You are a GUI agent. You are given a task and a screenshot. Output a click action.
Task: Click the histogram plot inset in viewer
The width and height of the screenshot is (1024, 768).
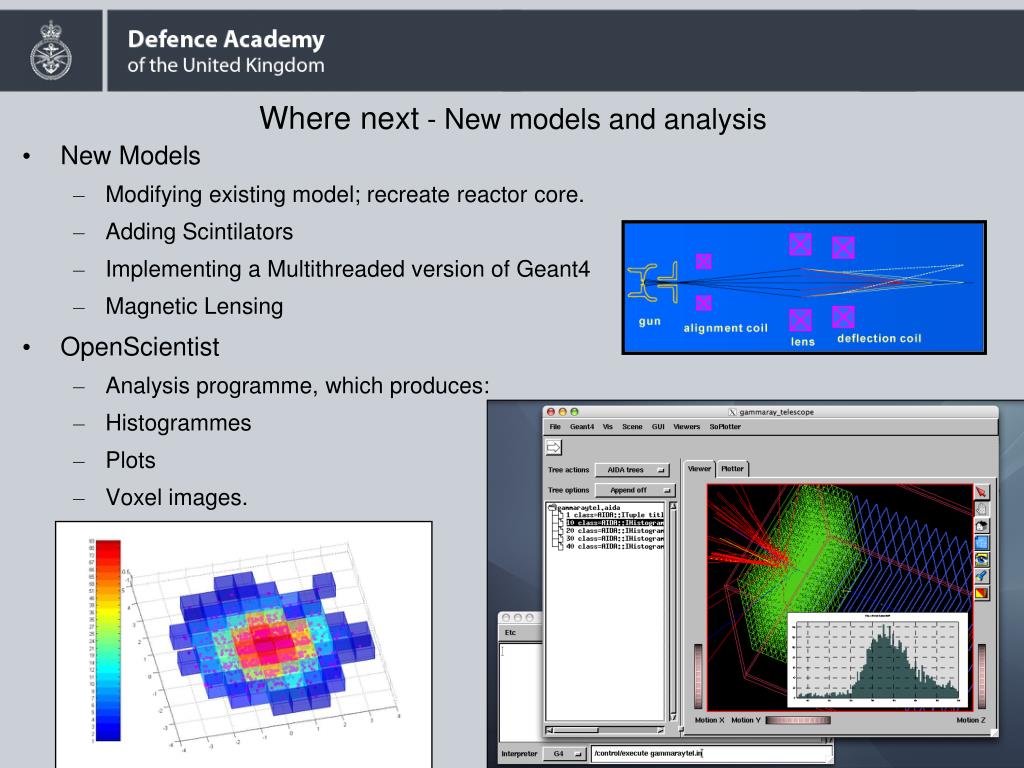click(877, 660)
